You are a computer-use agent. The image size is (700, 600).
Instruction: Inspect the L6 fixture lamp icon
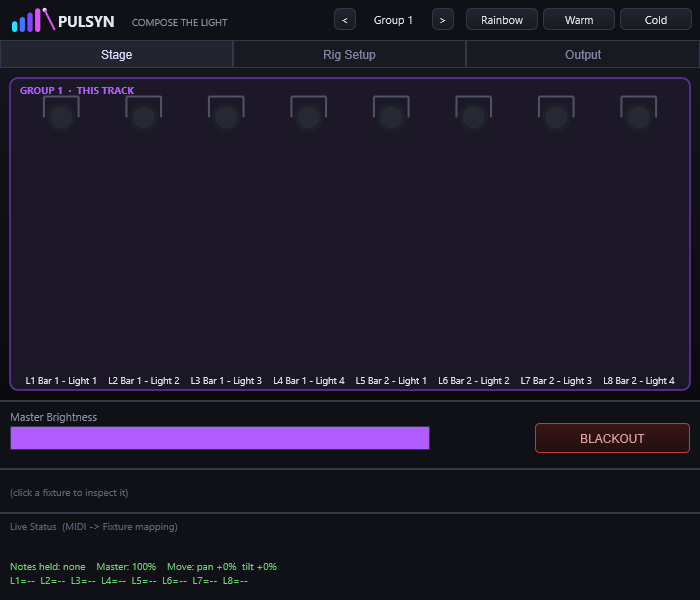(474, 113)
